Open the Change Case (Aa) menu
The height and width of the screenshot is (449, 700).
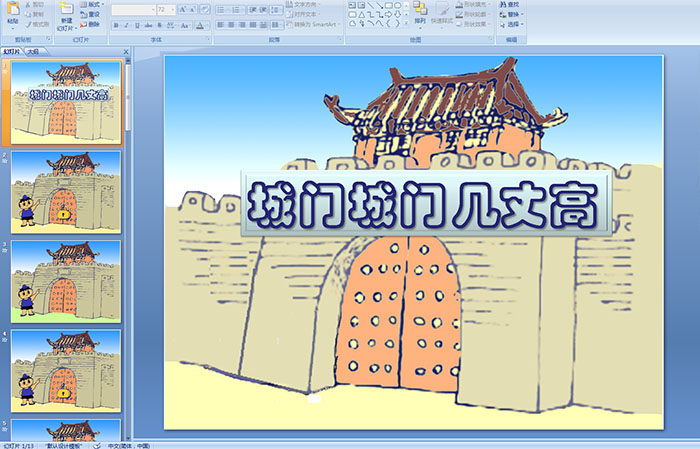185,25
